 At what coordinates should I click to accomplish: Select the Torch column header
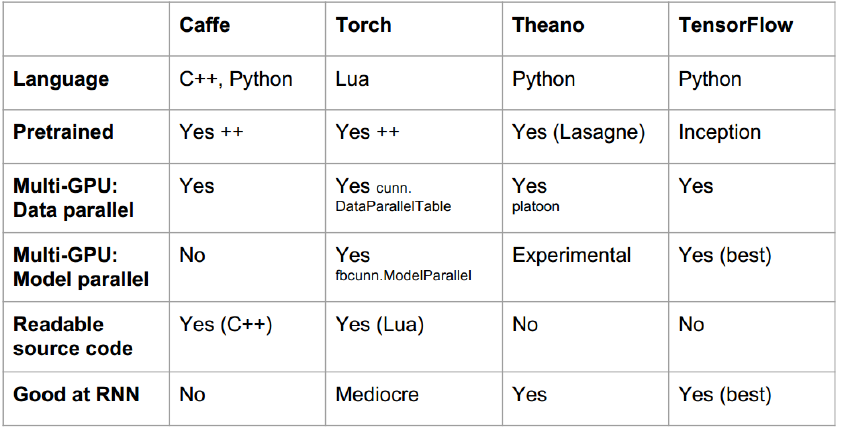(x=364, y=25)
